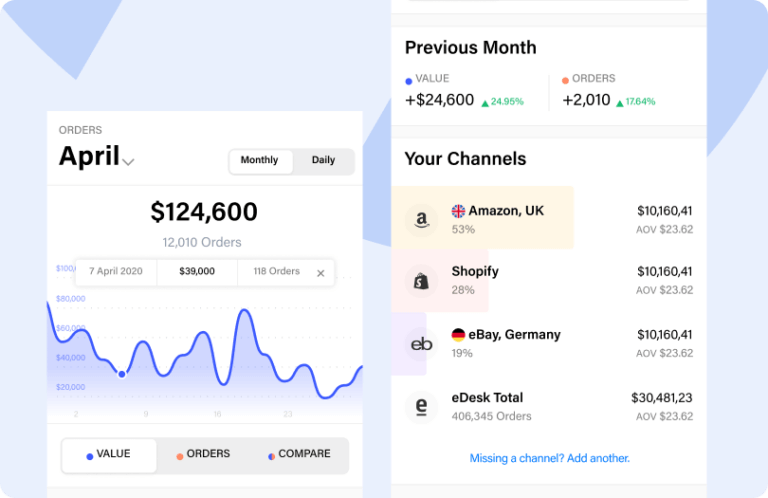Switch the view to Monthly

pyautogui.click(x=260, y=161)
